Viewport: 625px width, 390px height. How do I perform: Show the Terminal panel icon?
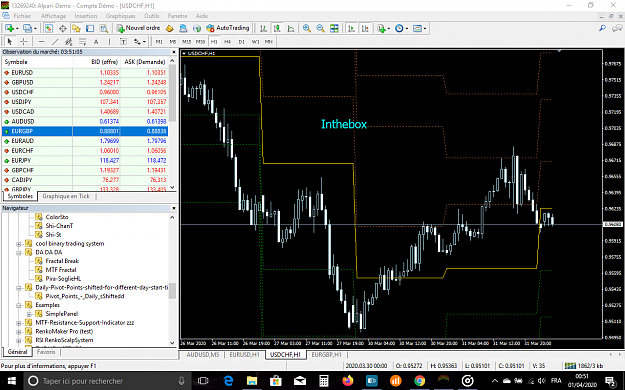pyautogui.click(x=90, y=28)
